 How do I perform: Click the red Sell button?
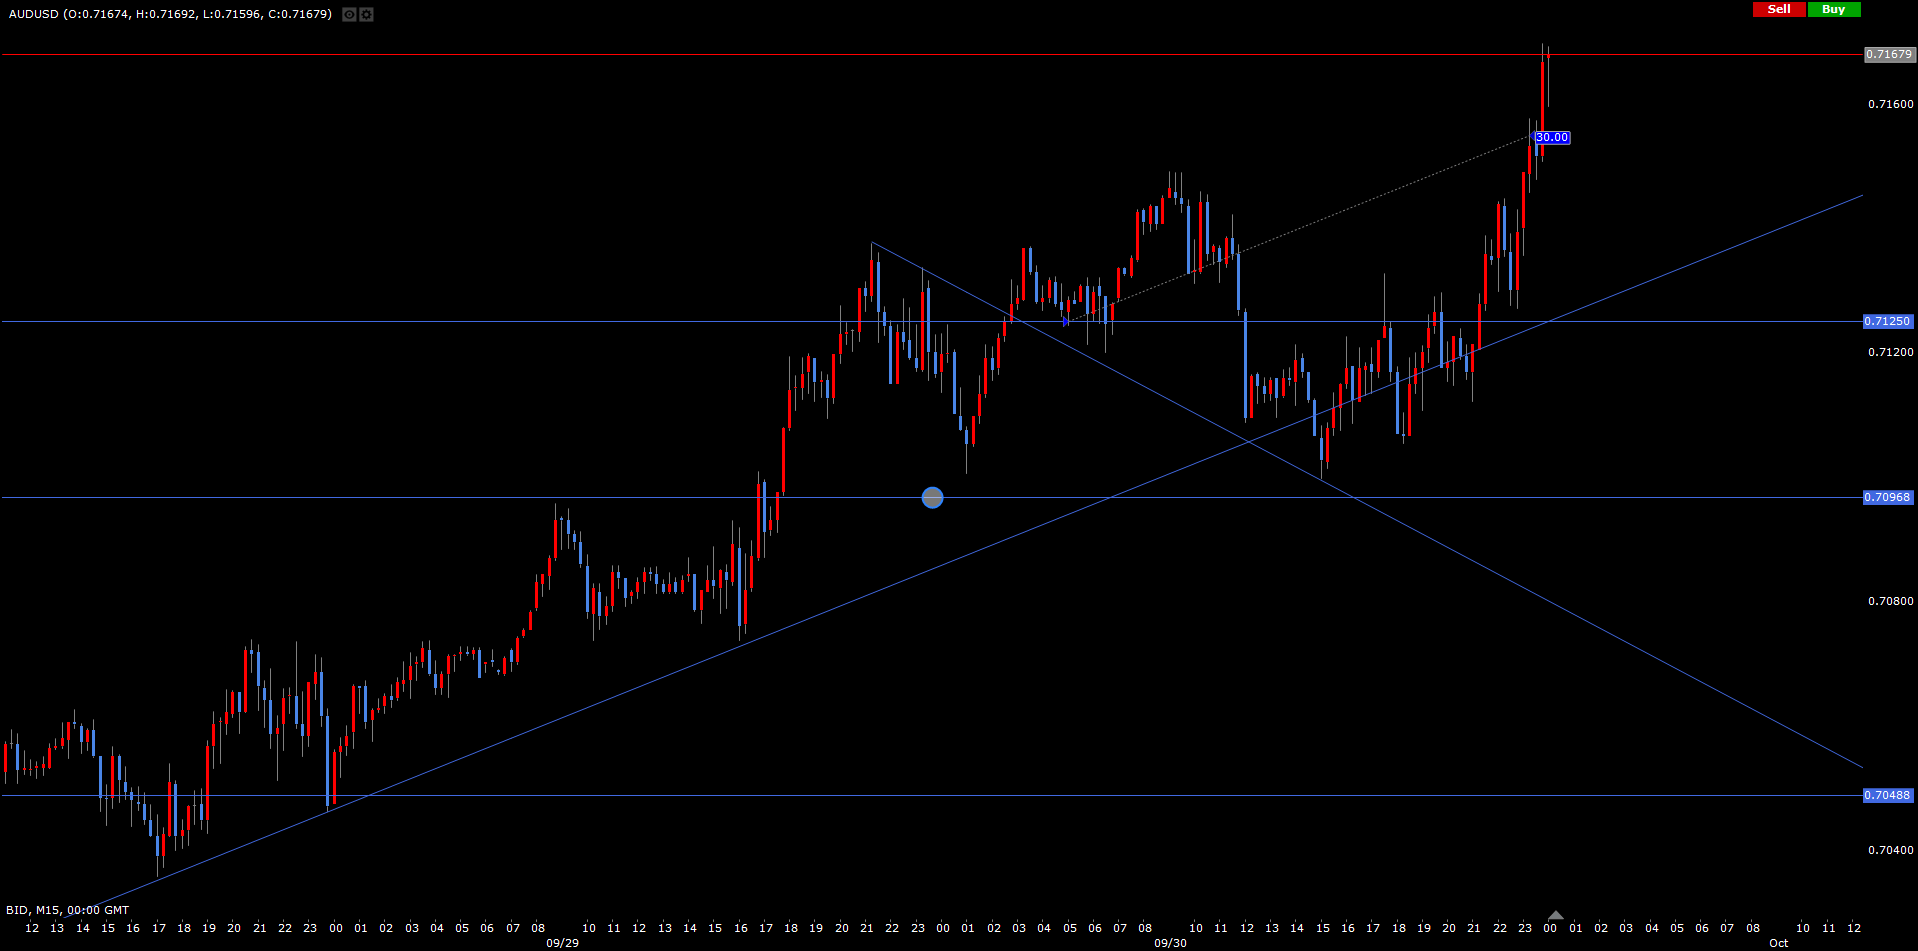tap(1779, 9)
